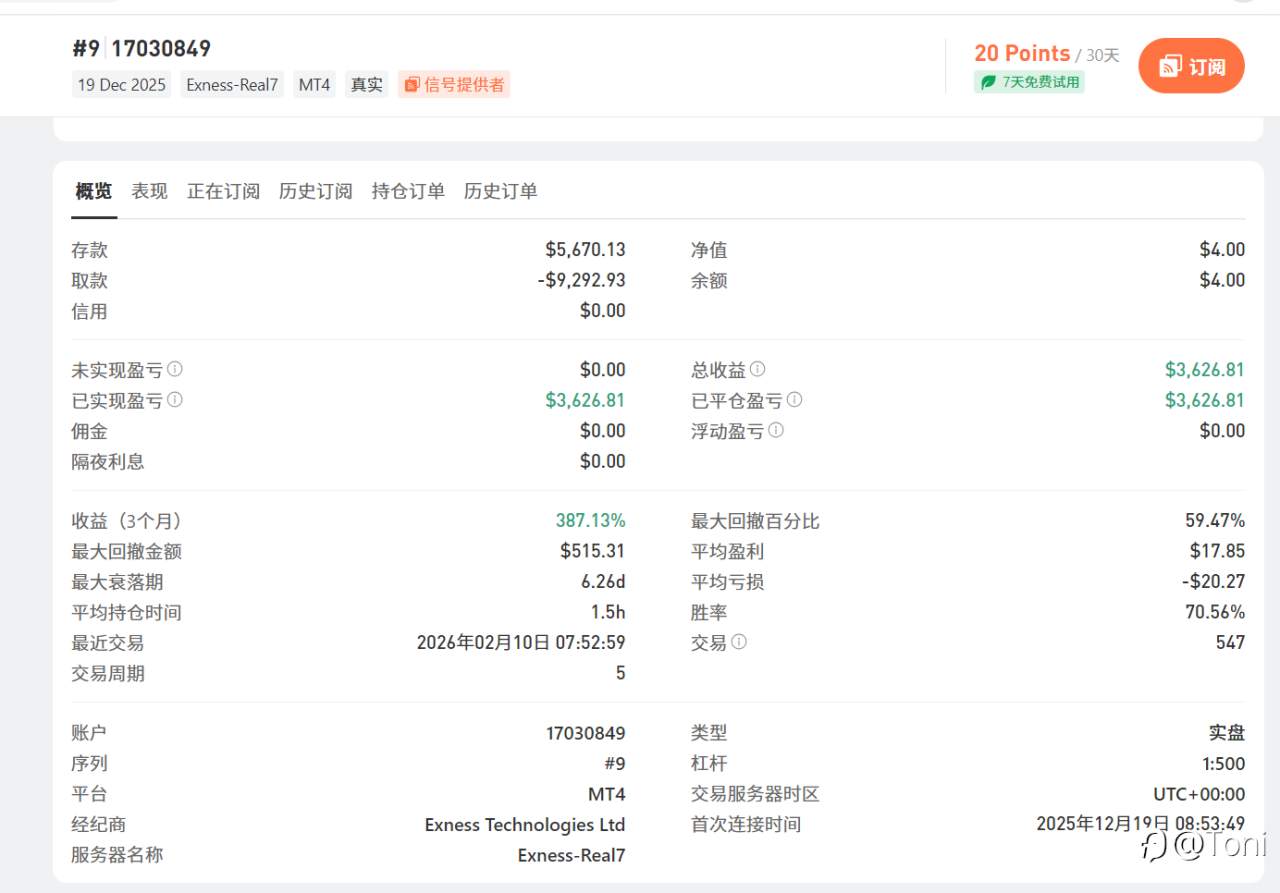Open the 历史订阅 tab
The image size is (1280, 893).
(316, 191)
